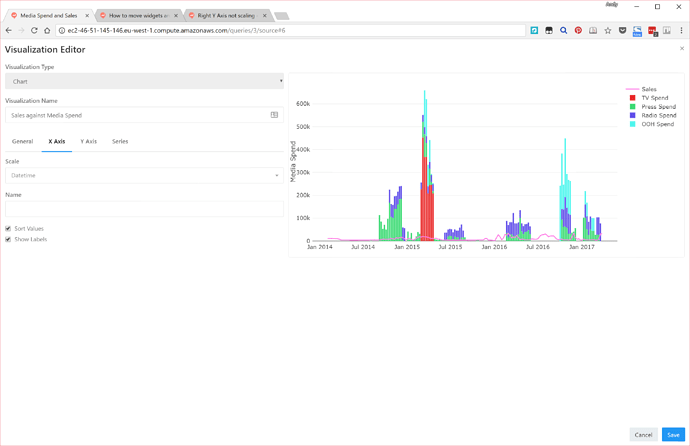Click the Pinterest extension icon

(x=578, y=30)
